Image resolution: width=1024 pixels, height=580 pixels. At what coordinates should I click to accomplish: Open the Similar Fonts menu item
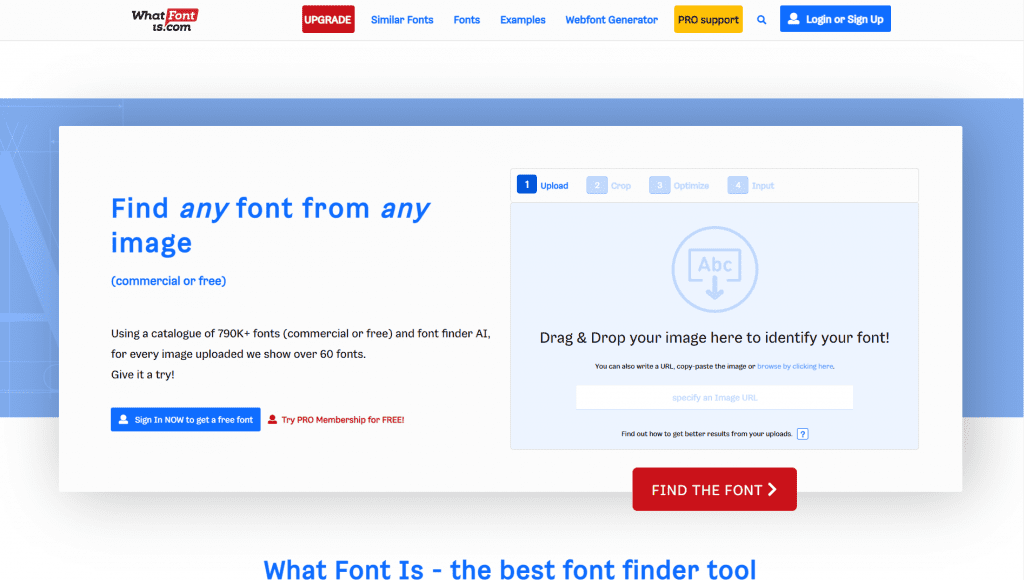pos(402,20)
